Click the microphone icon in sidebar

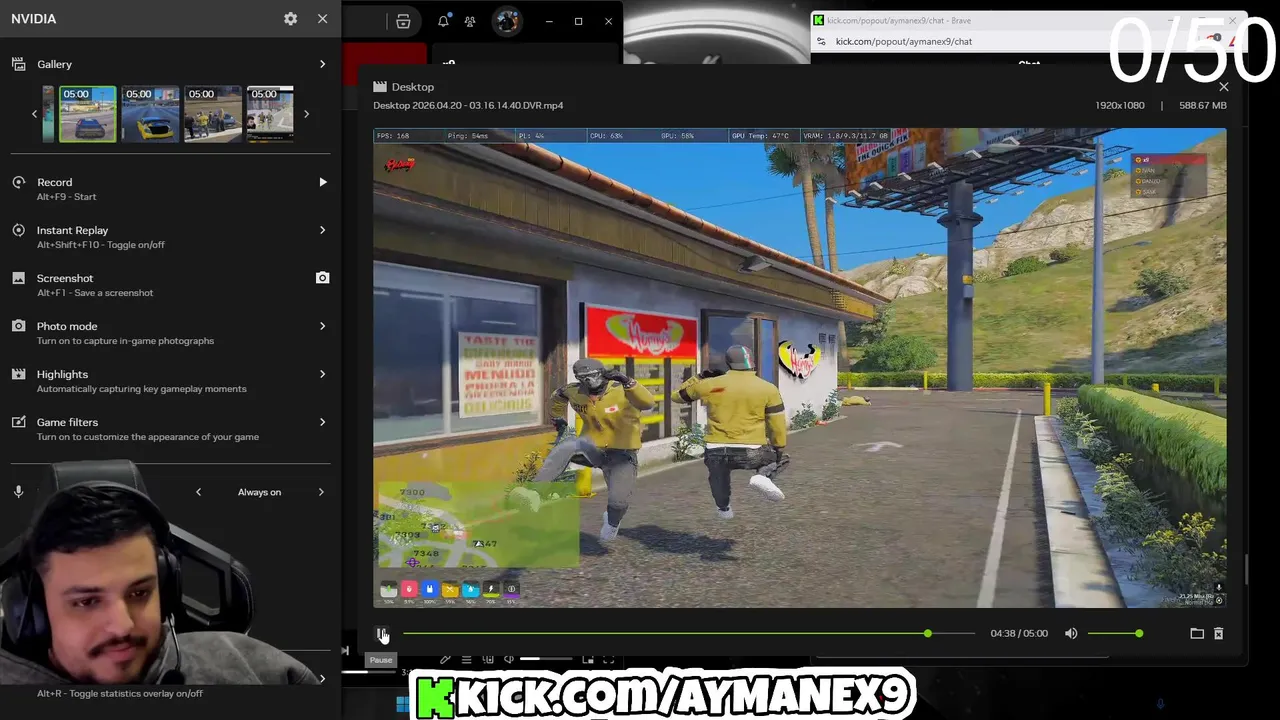pyautogui.click(x=18, y=492)
